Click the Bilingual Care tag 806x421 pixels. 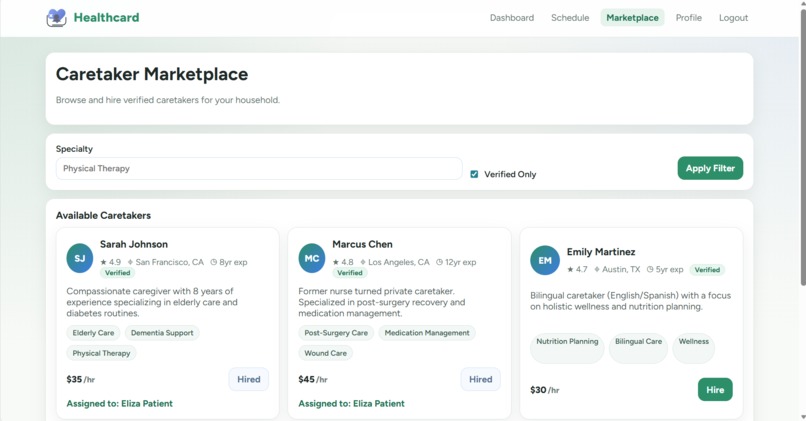coord(638,348)
